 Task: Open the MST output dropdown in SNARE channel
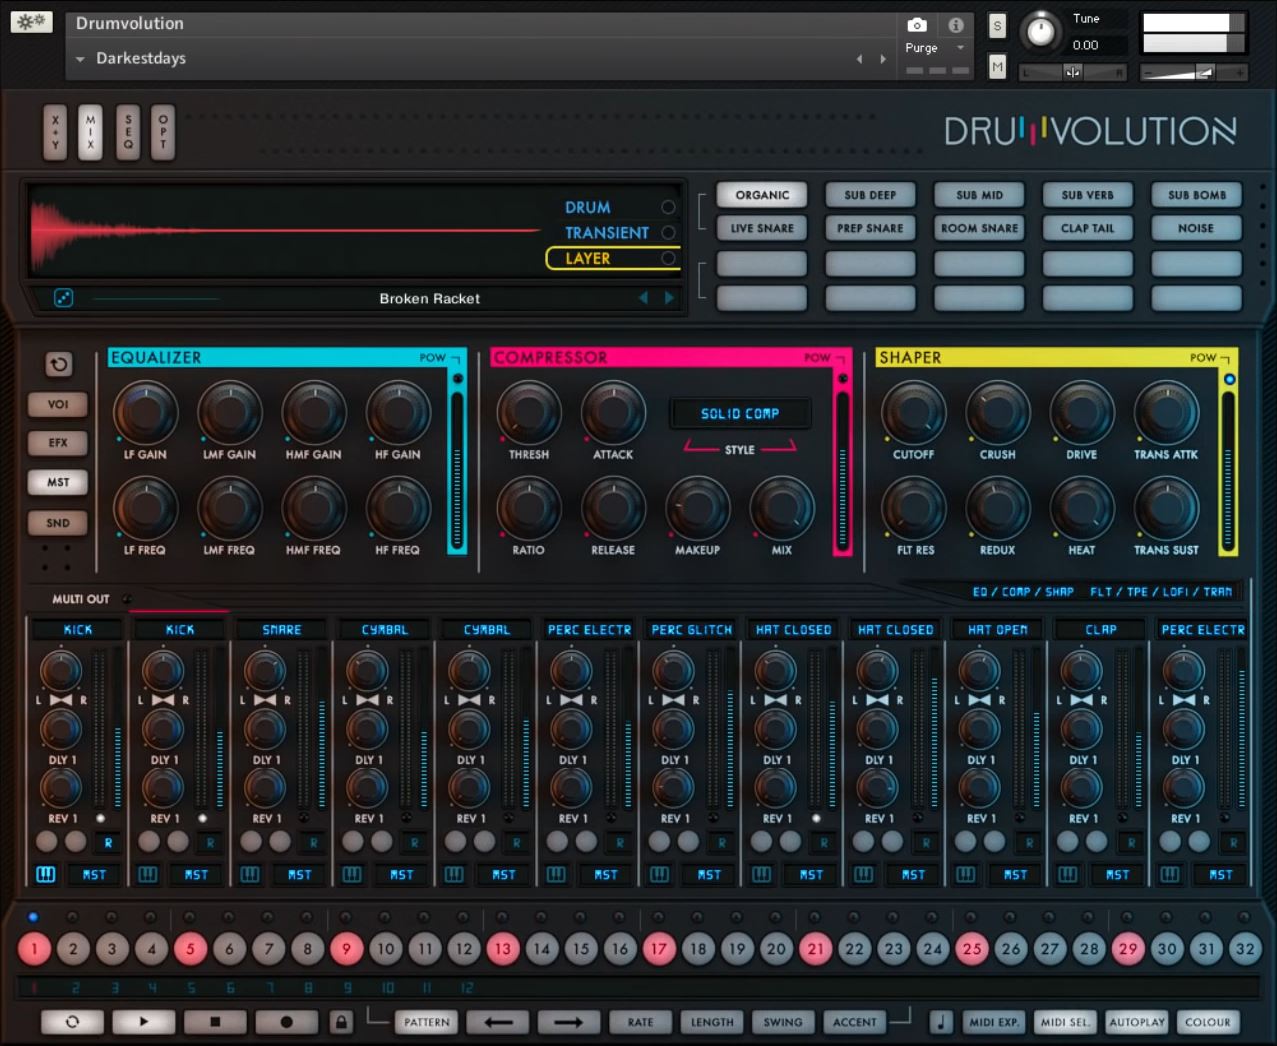click(299, 875)
